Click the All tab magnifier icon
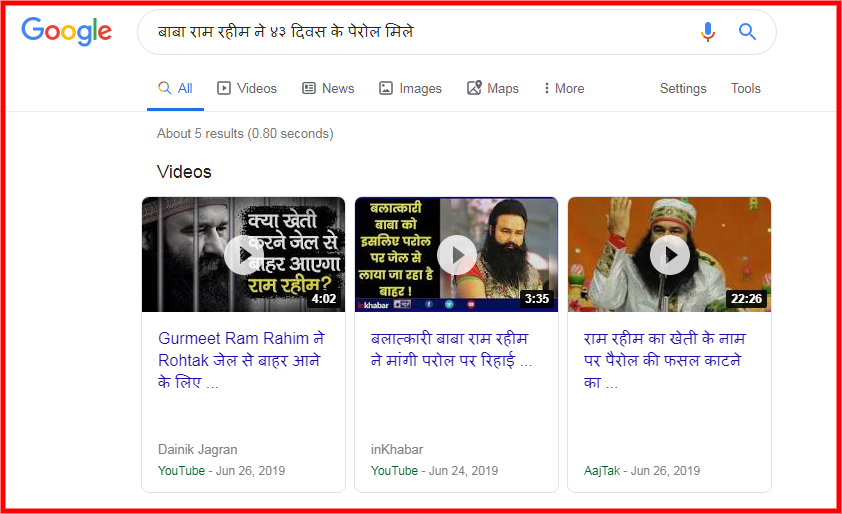This screenshot has height=514, width=842. click(164, 88)
